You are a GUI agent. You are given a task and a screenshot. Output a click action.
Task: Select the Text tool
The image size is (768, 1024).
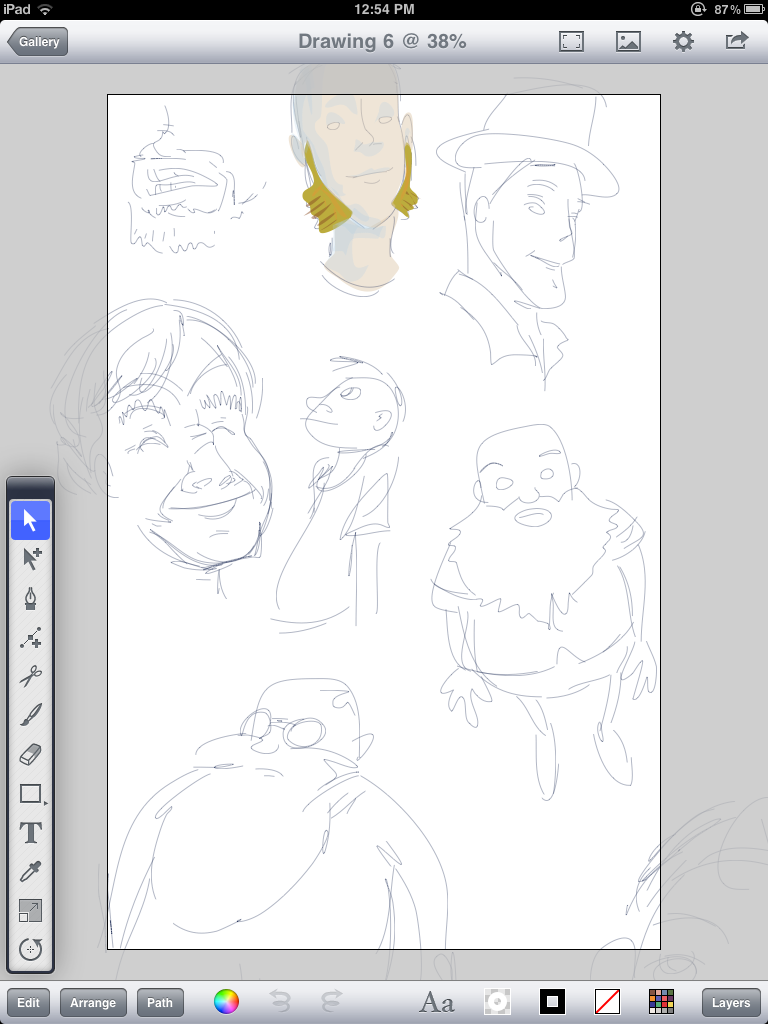click(x=30, y=832)
